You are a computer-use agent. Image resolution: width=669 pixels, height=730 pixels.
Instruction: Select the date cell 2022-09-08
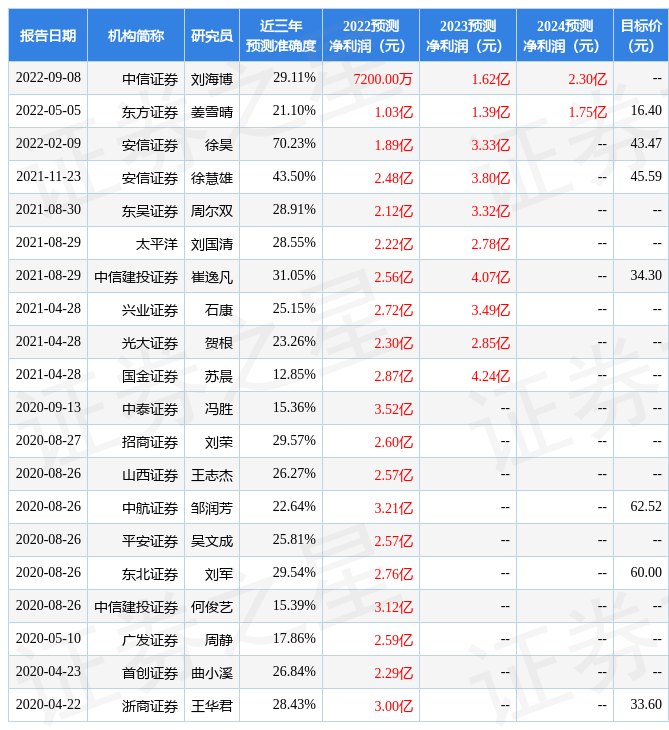48,78
